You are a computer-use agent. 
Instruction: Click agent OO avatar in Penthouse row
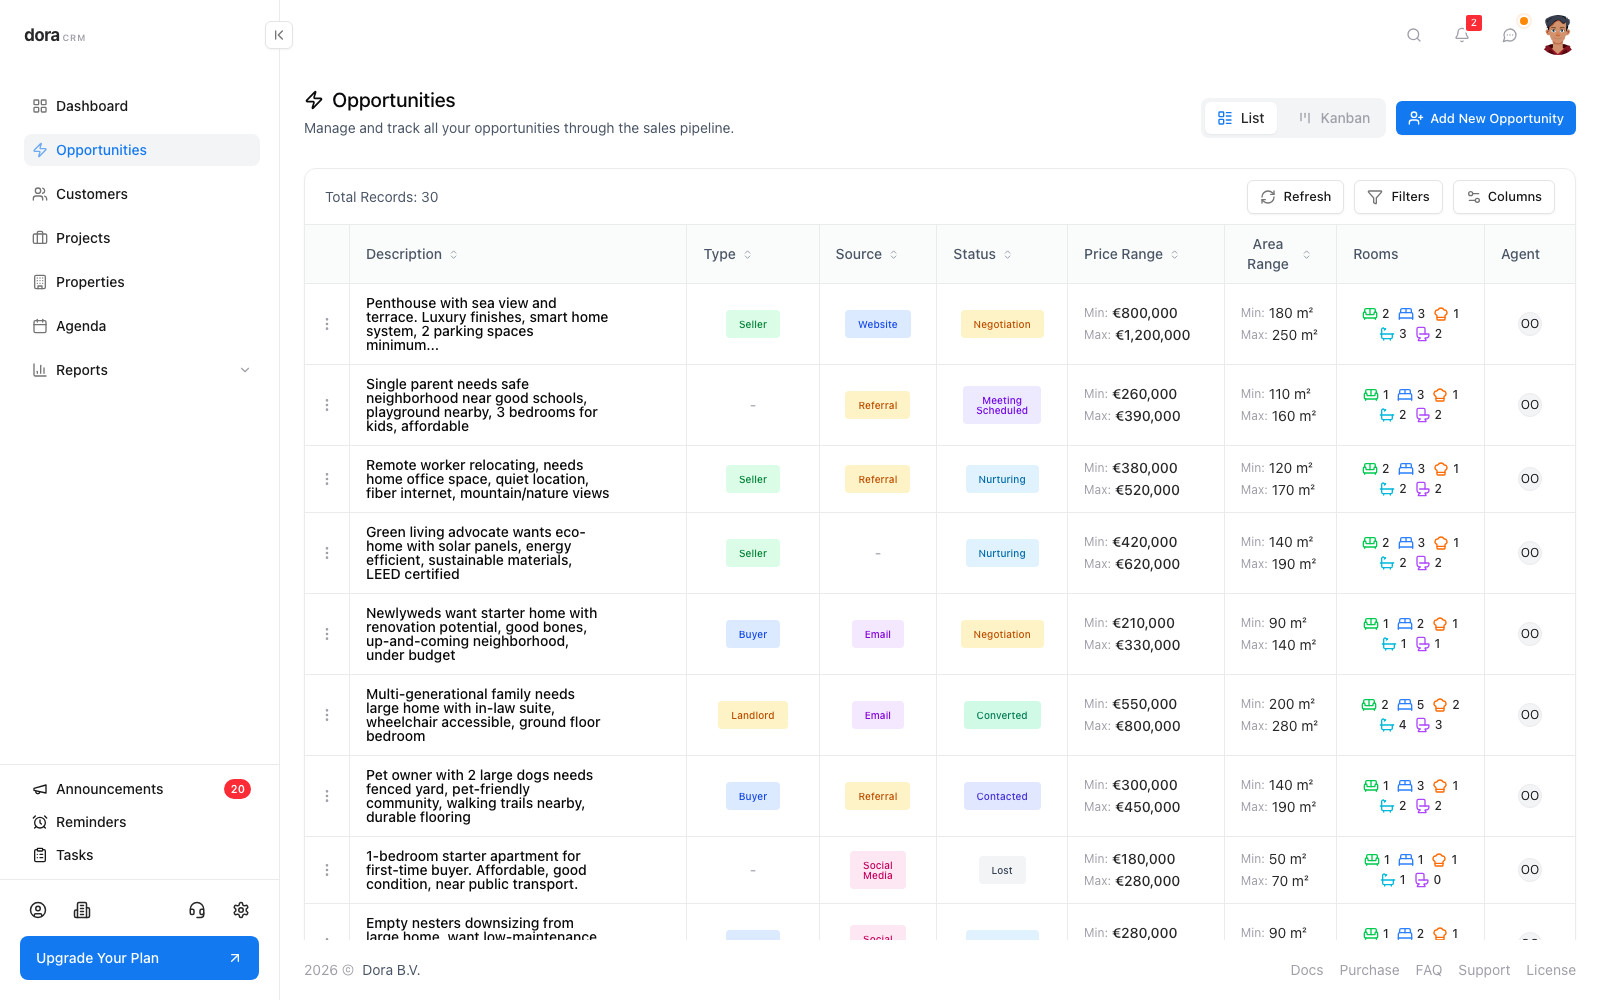pyautogui.click(x=1530, y=324)
